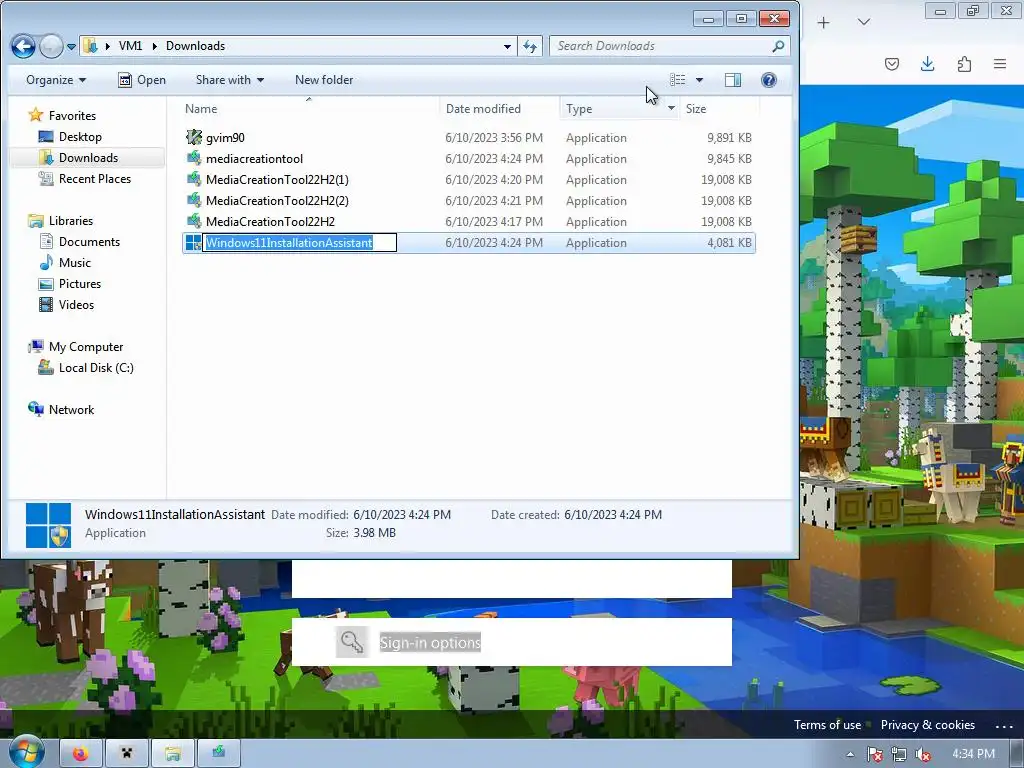Select MediaCreationTool22H2(2) file icon
Screen dimensions: 1024x768
pos(193,200)
